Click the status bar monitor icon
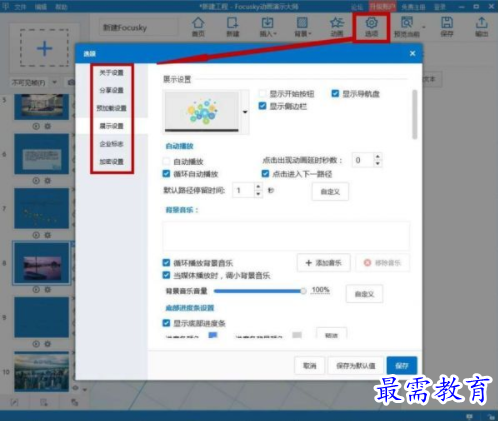This screenshot has width=498, height=421. click(x=469, y=416)
